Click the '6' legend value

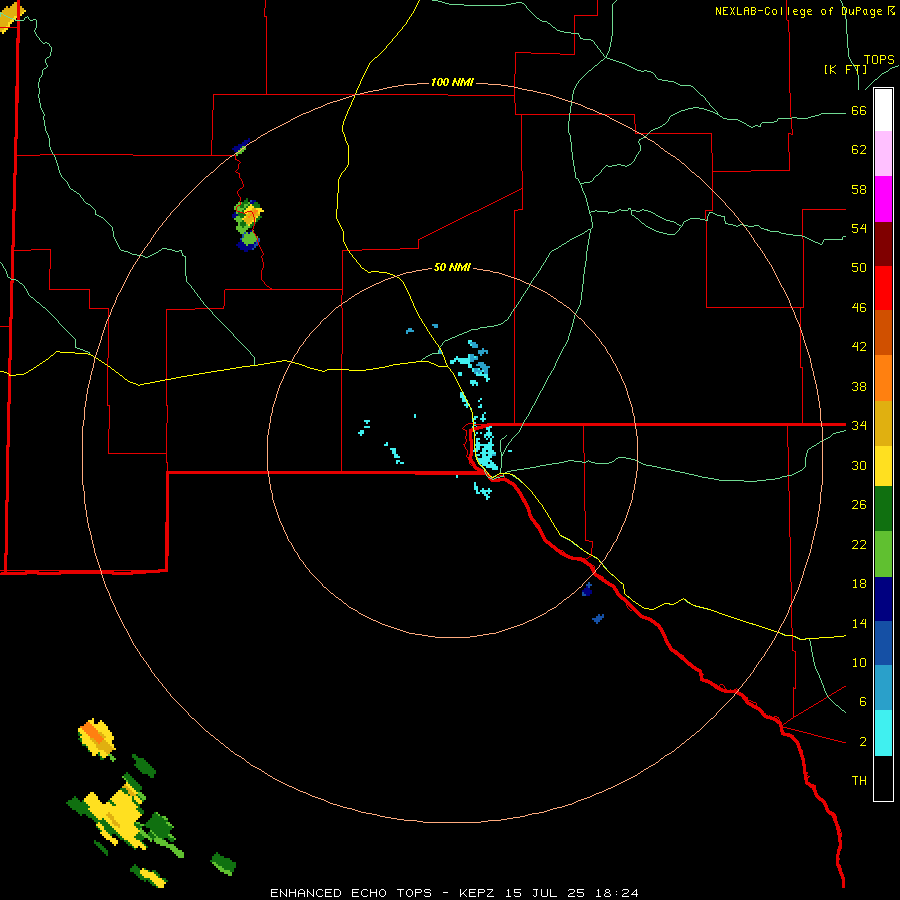pyautogui.click(x=863, y=702)
